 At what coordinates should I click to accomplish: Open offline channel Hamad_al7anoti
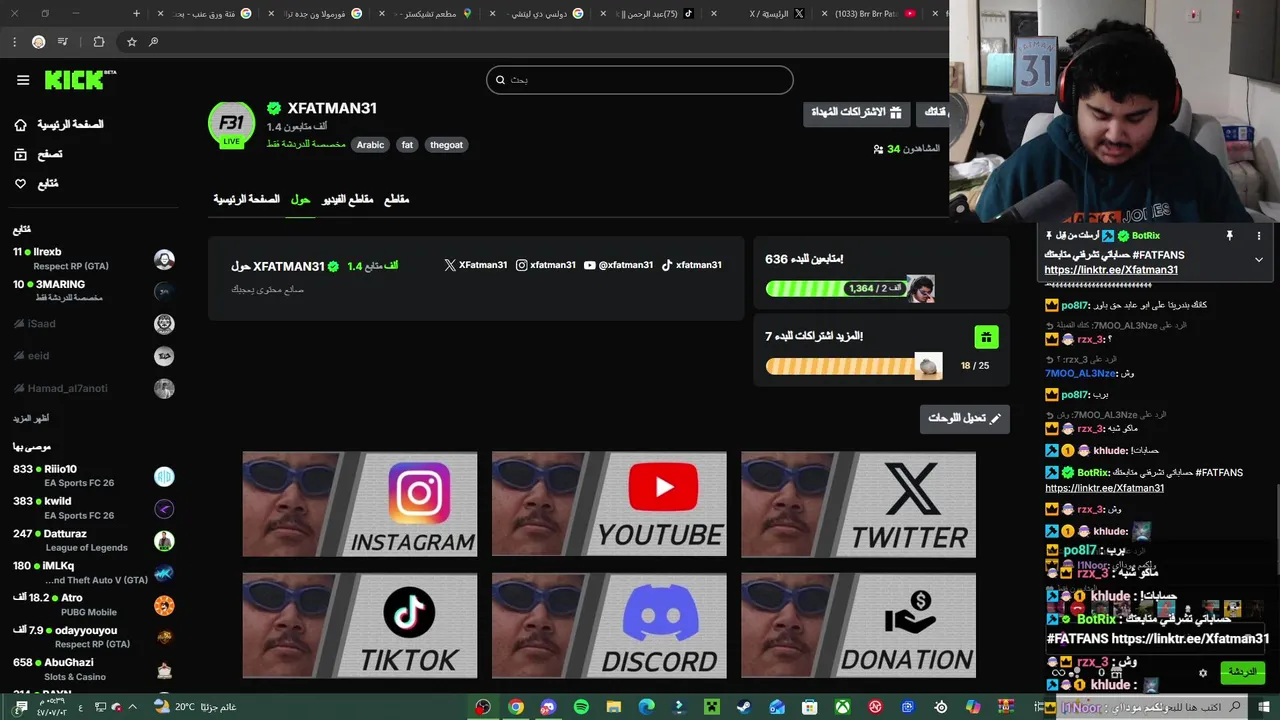[94, 388]
